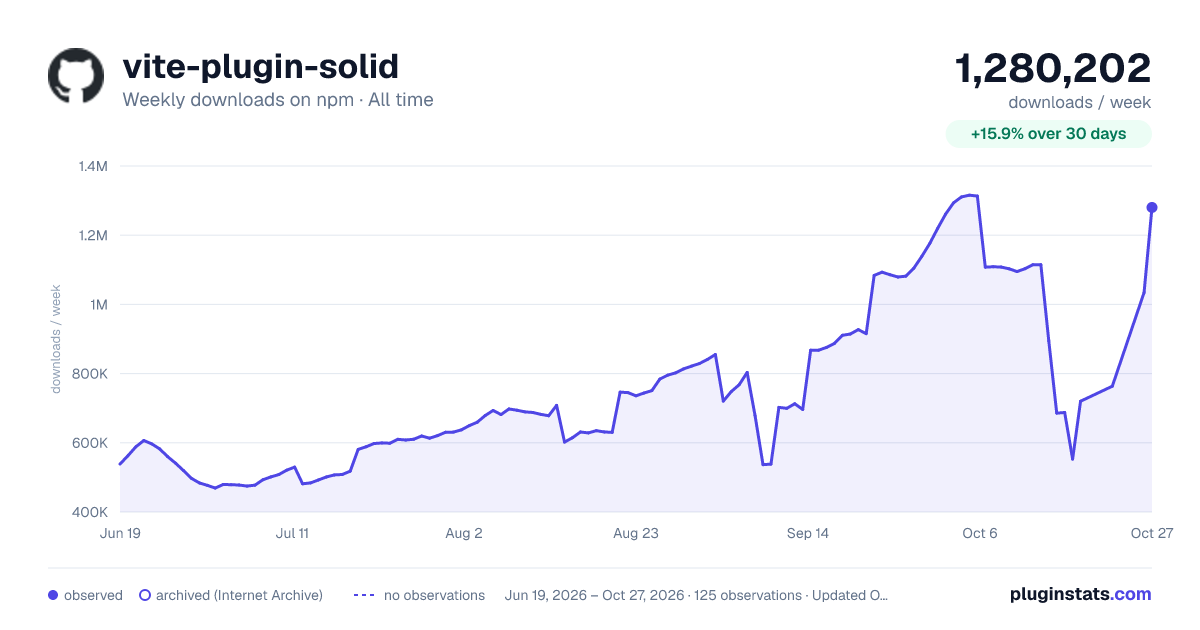Click the Aug 23 x-axis label
1200x630 pixels.
click(x=636, y=533)
